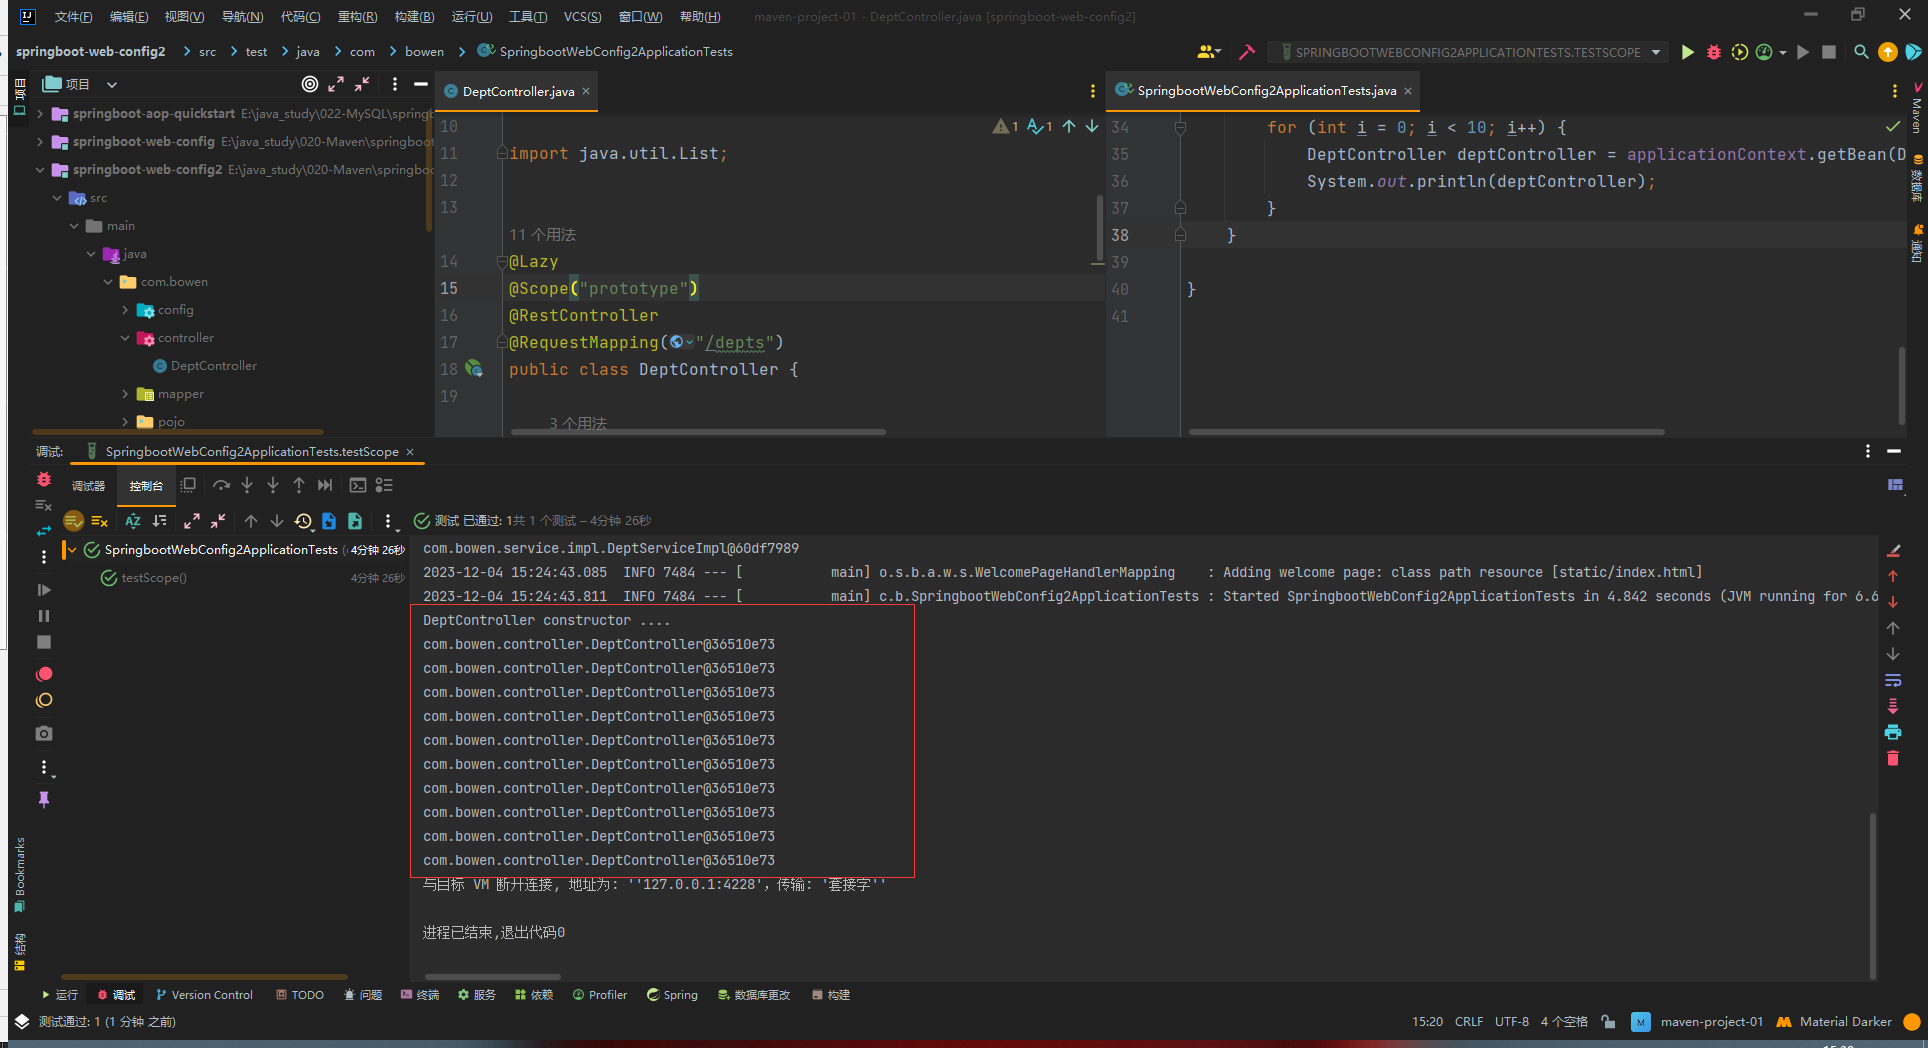
Task: Open Search Everywhere magnifier icon
Action: (x=1861, y=52)
